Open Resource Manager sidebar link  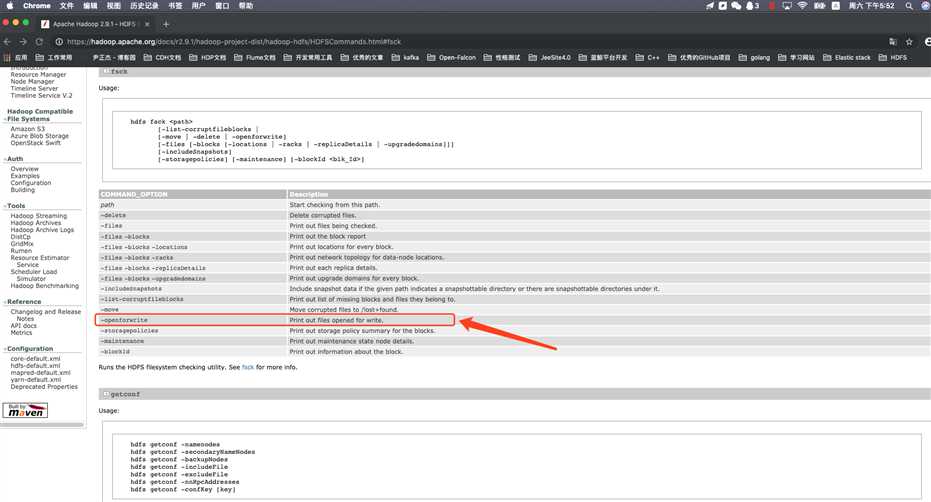coord(39,75)
